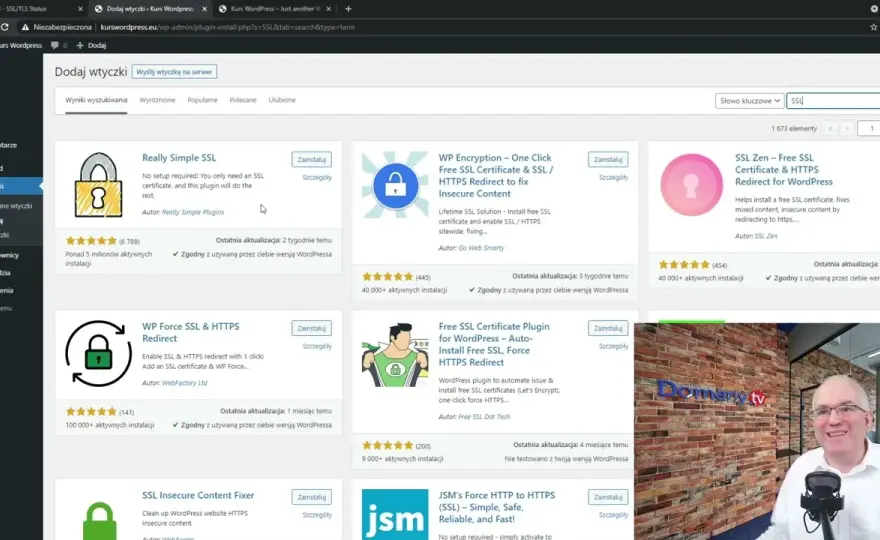
Task: Open Szczegóły for WP Force SSL
Action: click(x=317, y=346)
